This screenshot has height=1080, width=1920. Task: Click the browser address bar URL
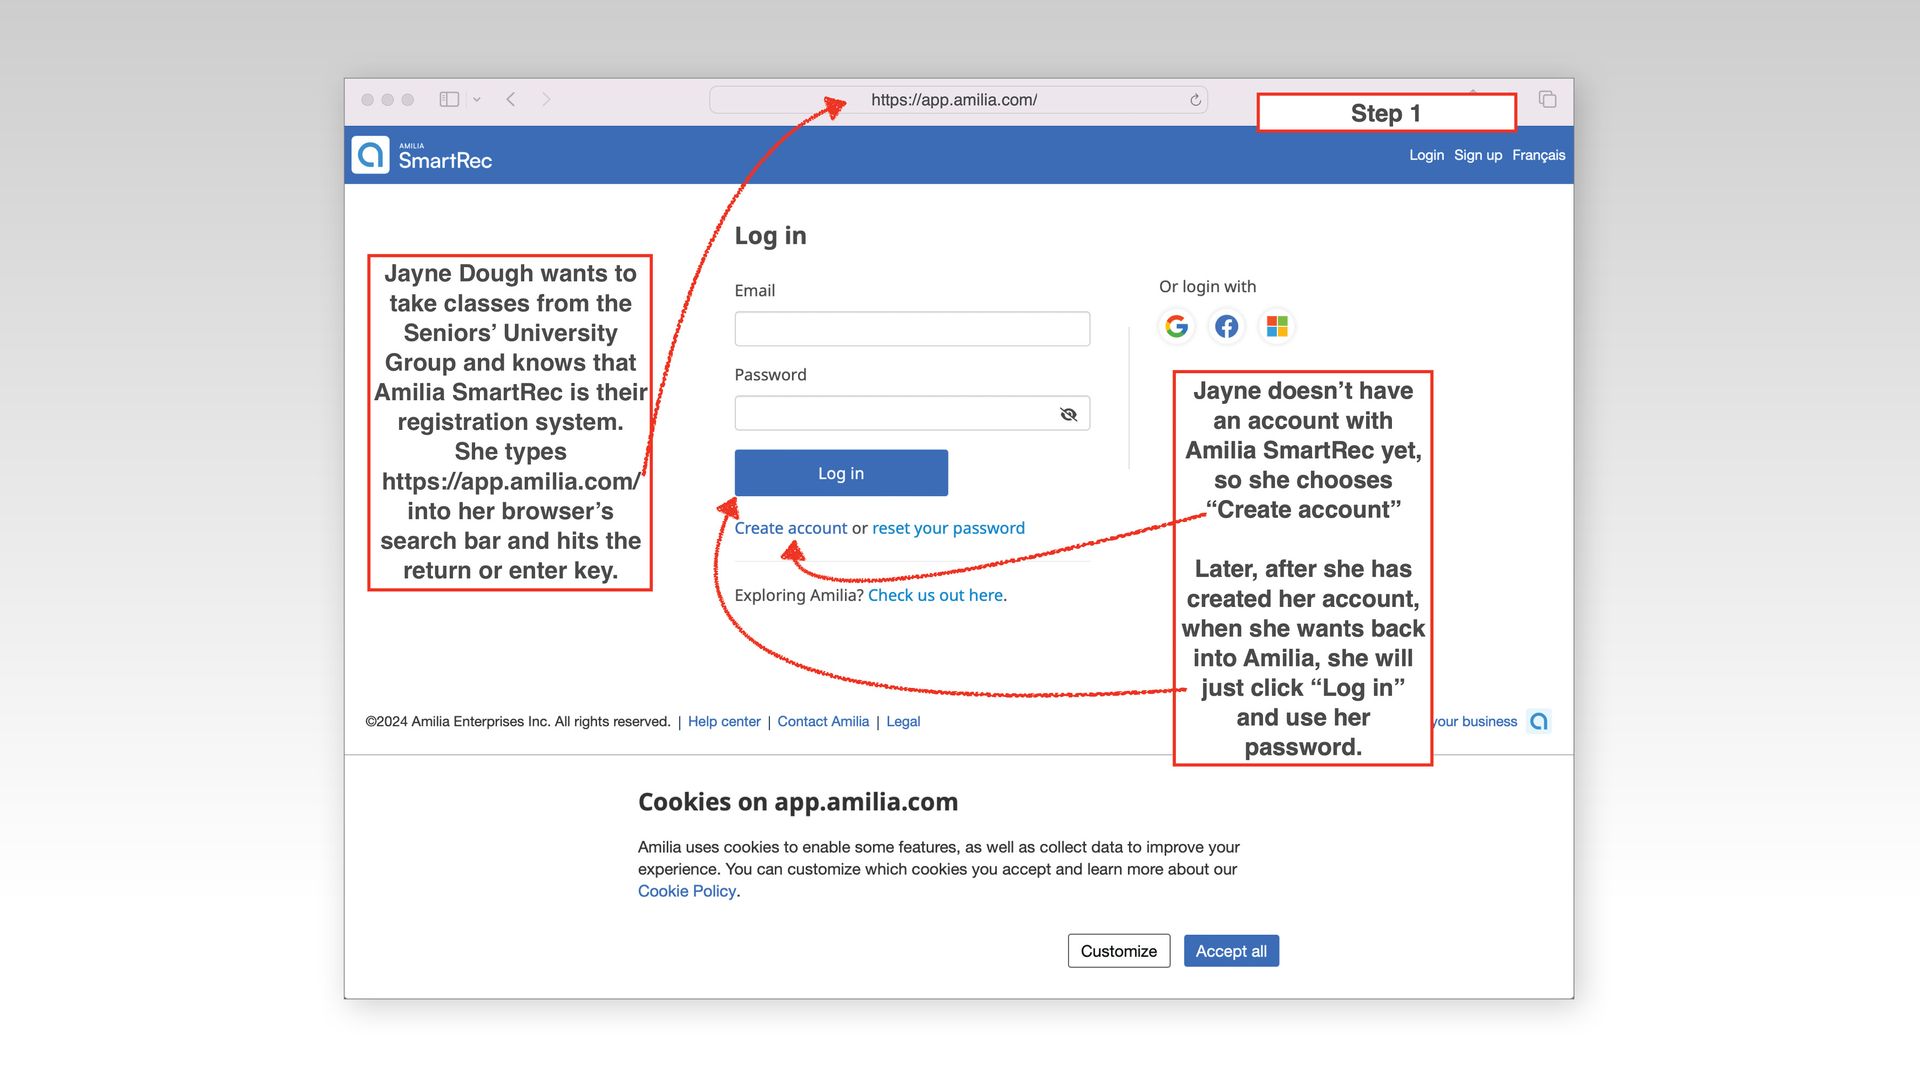954,100
